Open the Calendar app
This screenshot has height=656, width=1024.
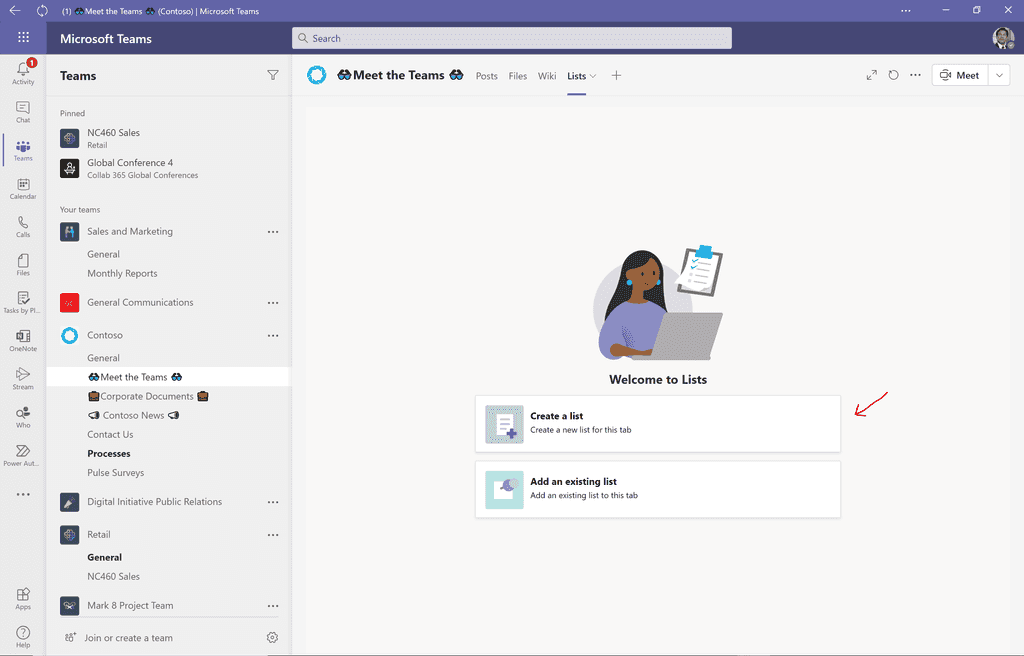pos(23,188)
